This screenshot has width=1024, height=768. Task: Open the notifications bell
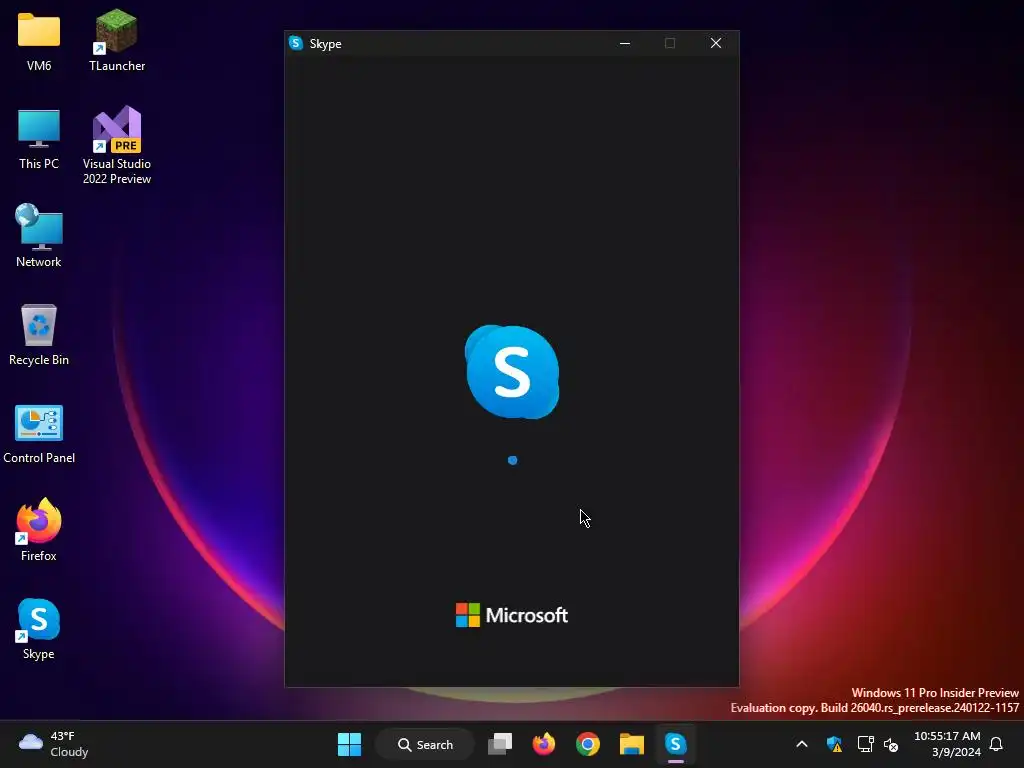click(996, 744)
